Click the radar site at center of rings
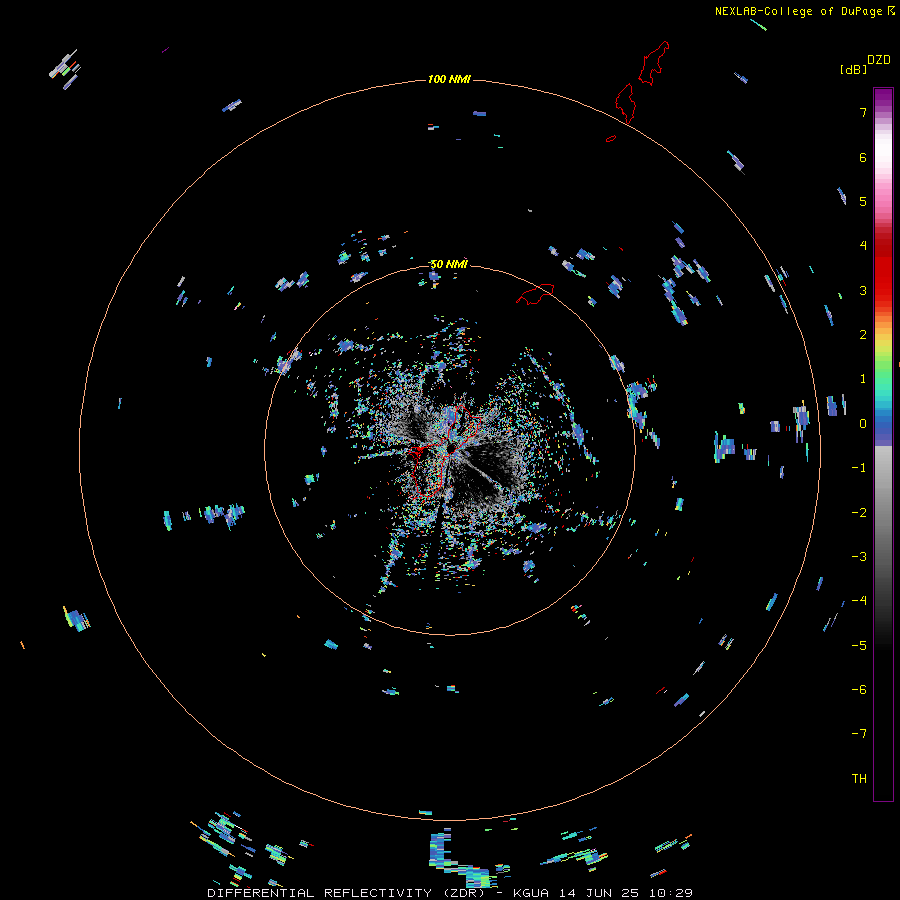This screenshot has height=900, width=900. pos(450,448)
